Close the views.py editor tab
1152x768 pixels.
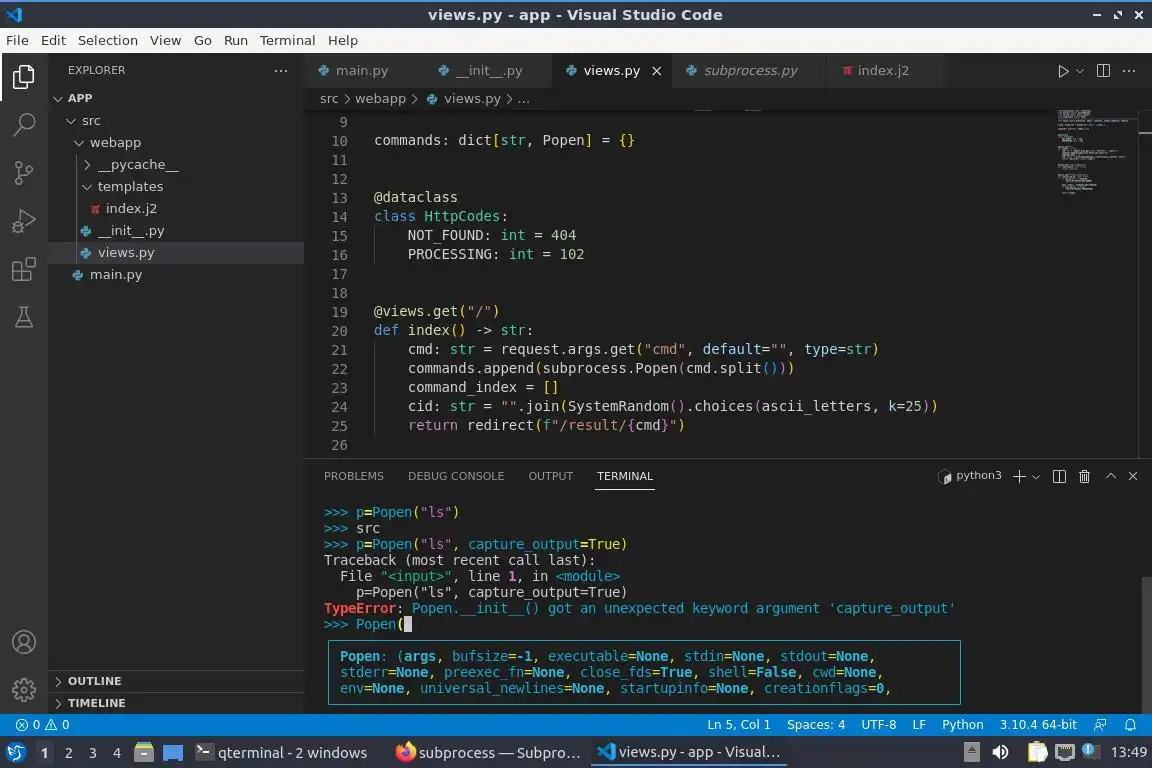[x=657, y=71]
